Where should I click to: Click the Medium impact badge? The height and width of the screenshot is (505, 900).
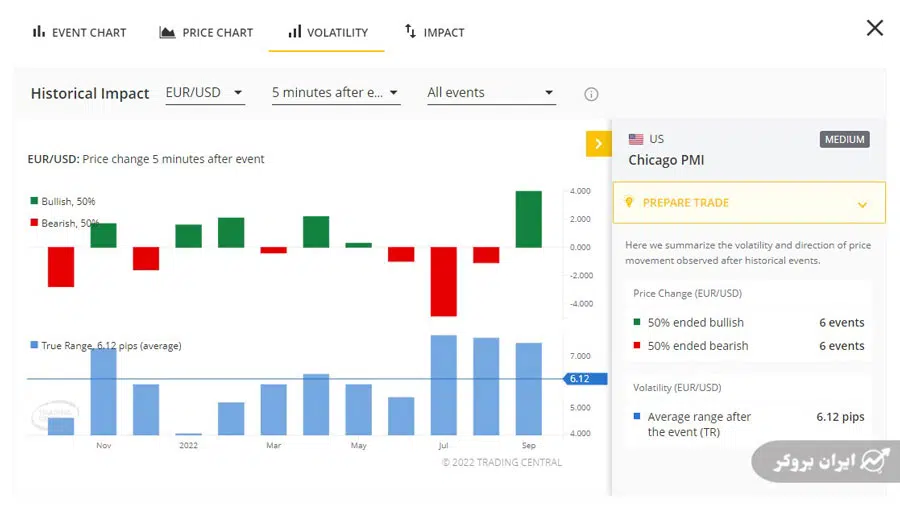(x=844, y=140)
